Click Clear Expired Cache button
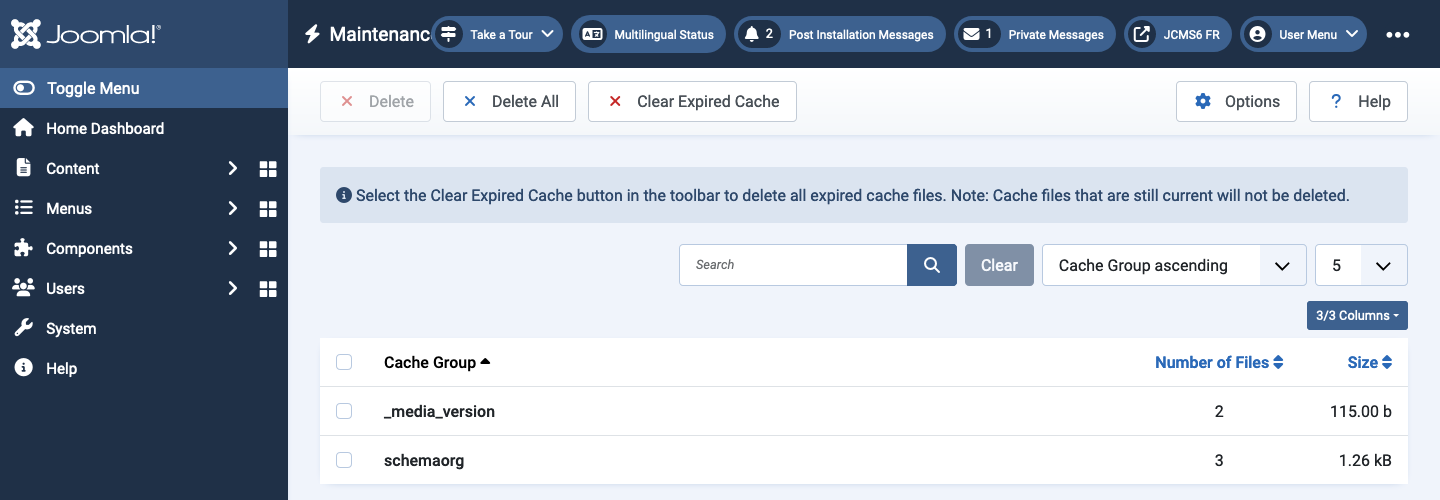 (x=692, y=101)
